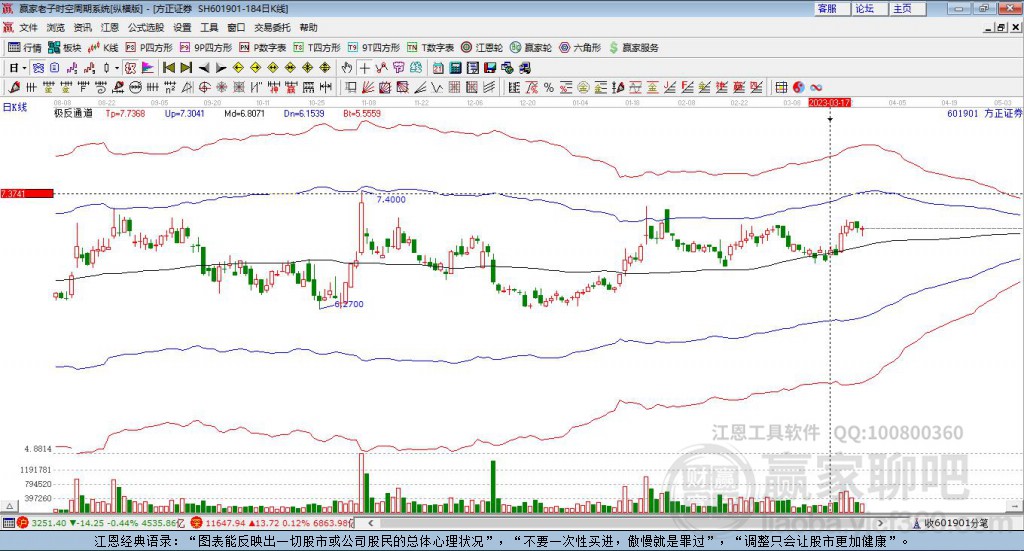Open the T四方形 tool
Screen dimensions: 1024x551
(x=317, y=48)
